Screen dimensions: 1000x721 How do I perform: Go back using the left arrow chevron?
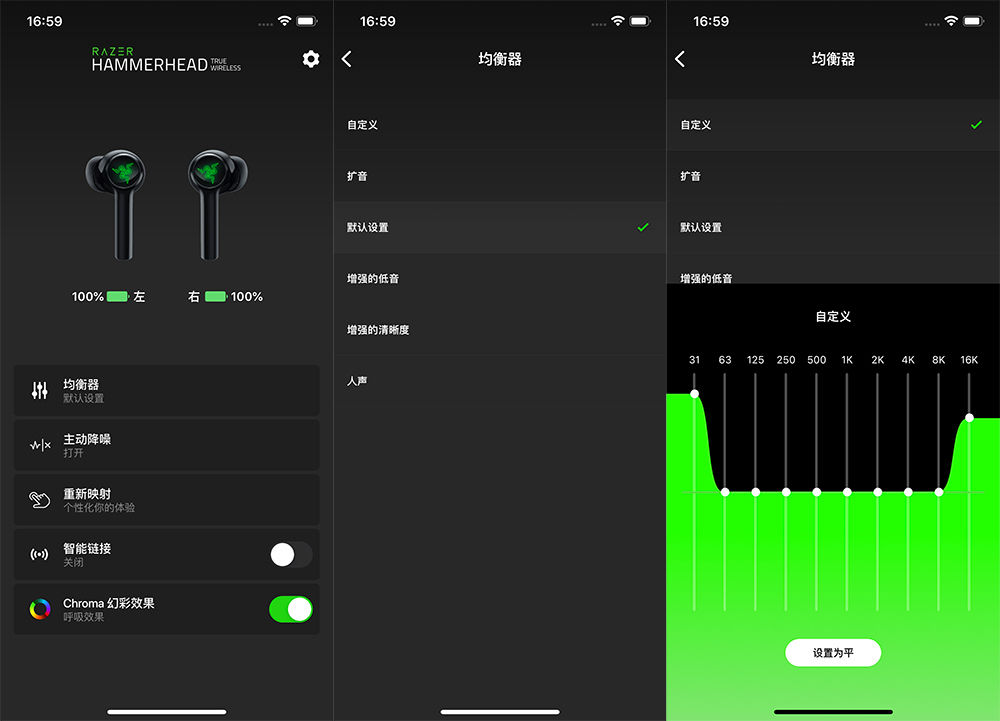coord(346,59)
